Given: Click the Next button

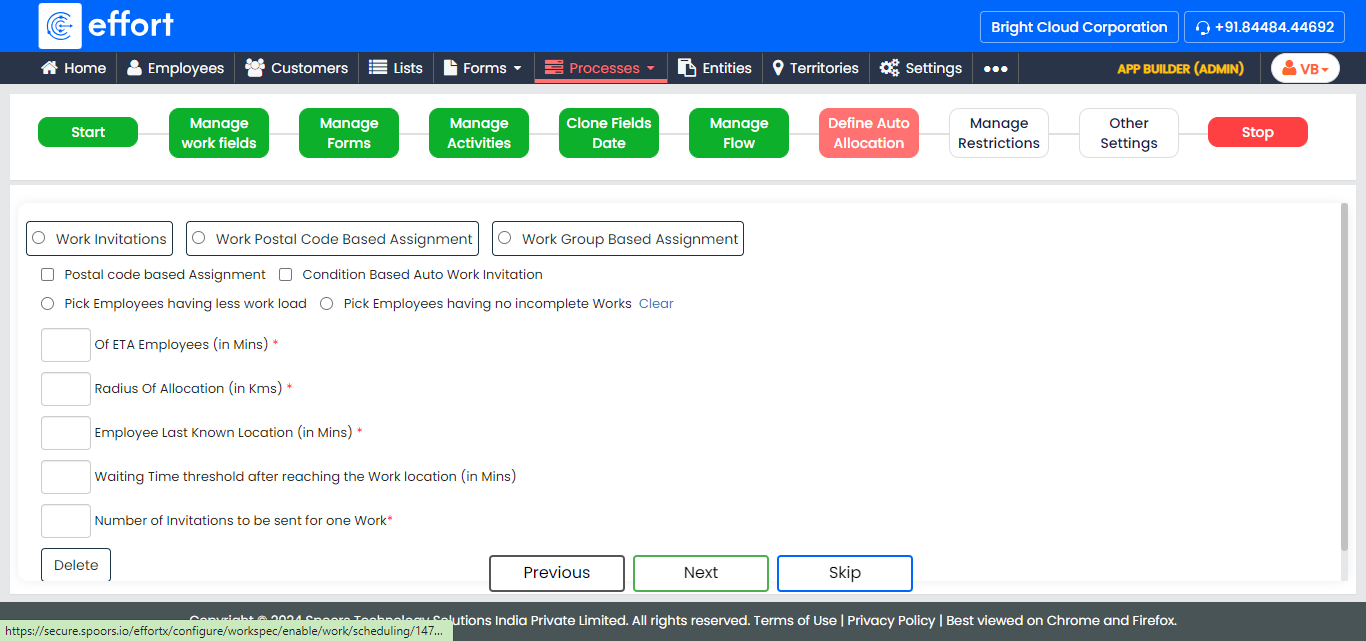Looking at the screenshot, I should click(700, 573).
